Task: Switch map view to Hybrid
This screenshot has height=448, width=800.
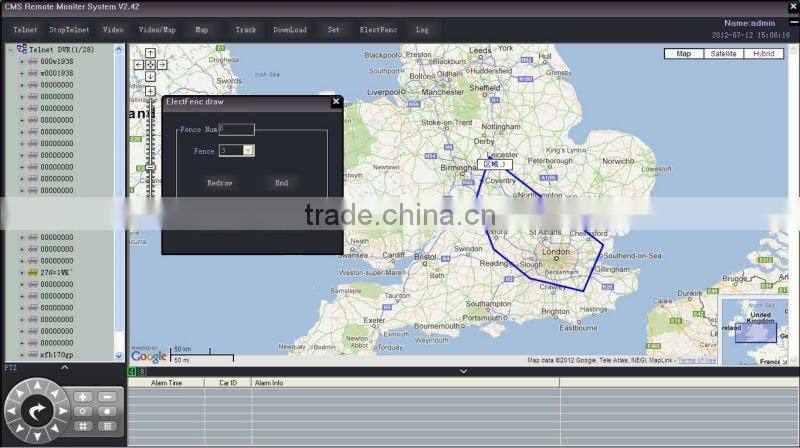Action: [764, 53]
